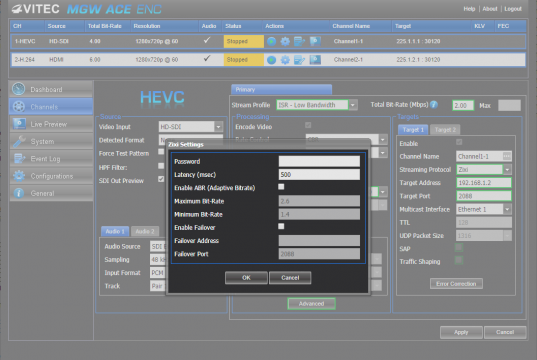
Task: Open settings gear for 2-H.264 channel
Action: coord(285,60)
